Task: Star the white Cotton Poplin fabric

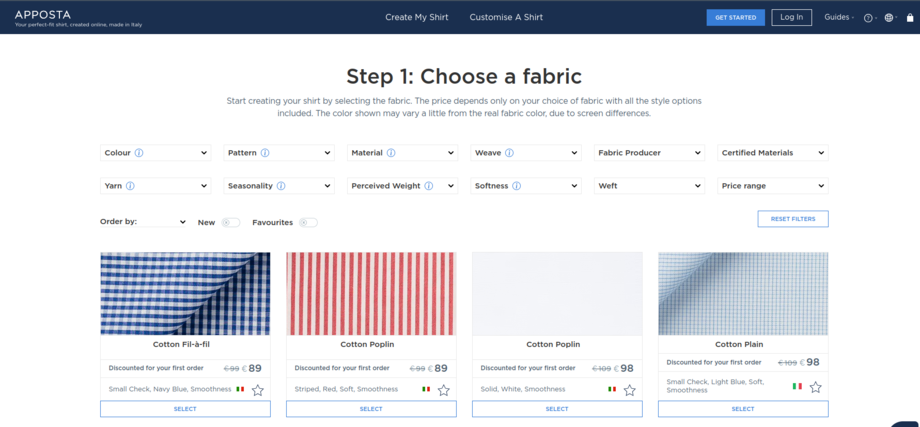Action: click(x=629, y=390)
